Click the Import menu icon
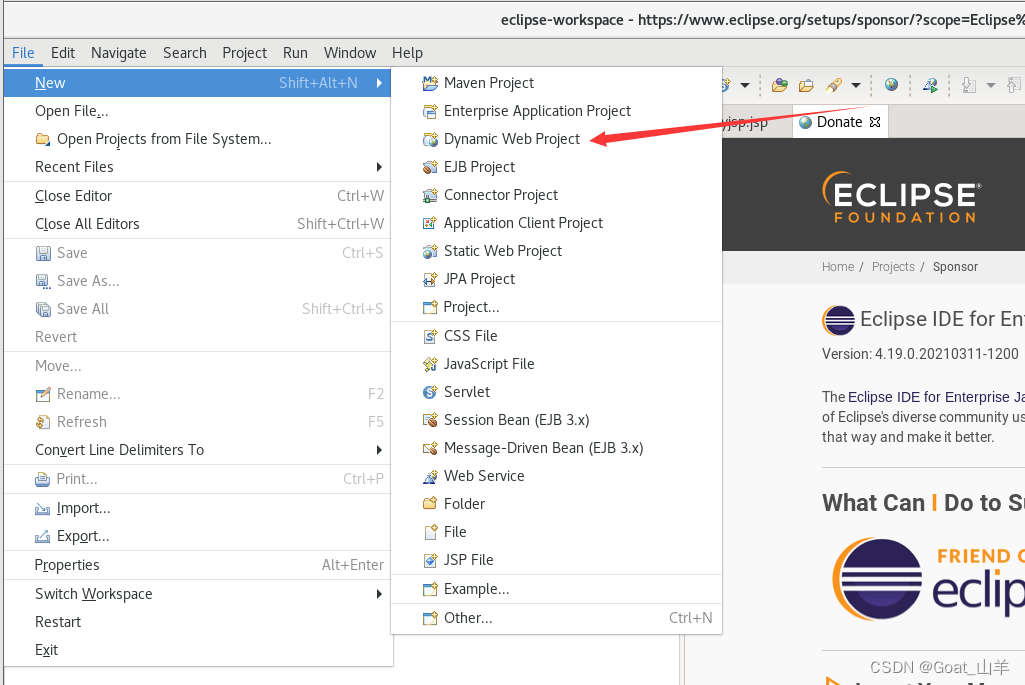This screenshot has height=685, width=1025. click(x=42, y=509)
